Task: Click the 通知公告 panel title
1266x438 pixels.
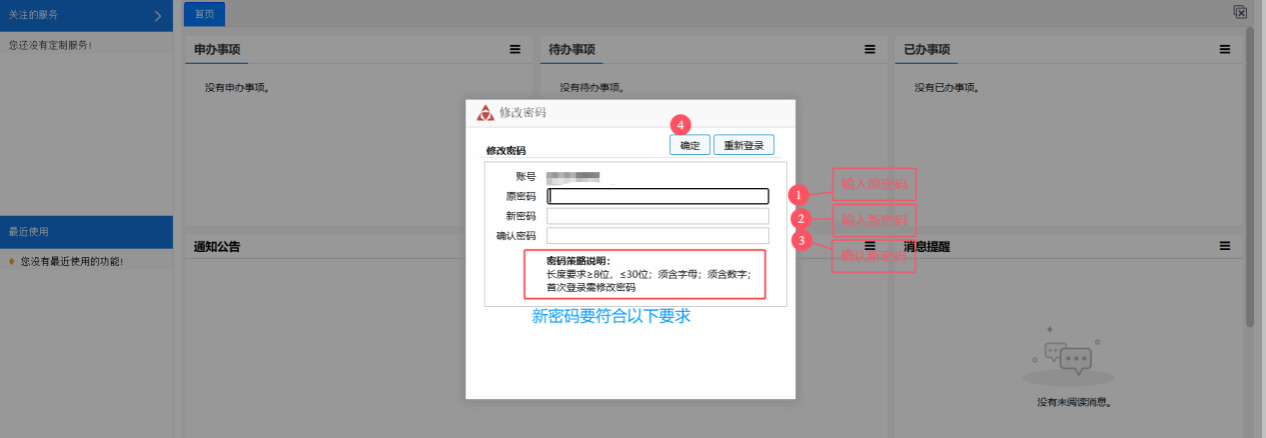Action: click(217, 246)
